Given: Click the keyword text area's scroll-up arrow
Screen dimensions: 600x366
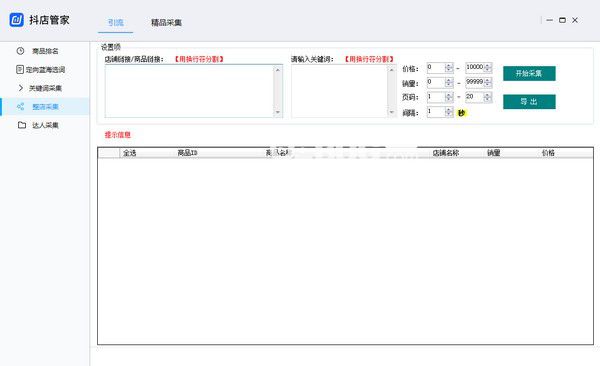Looking at the screenshot, I should click(391, 70).
